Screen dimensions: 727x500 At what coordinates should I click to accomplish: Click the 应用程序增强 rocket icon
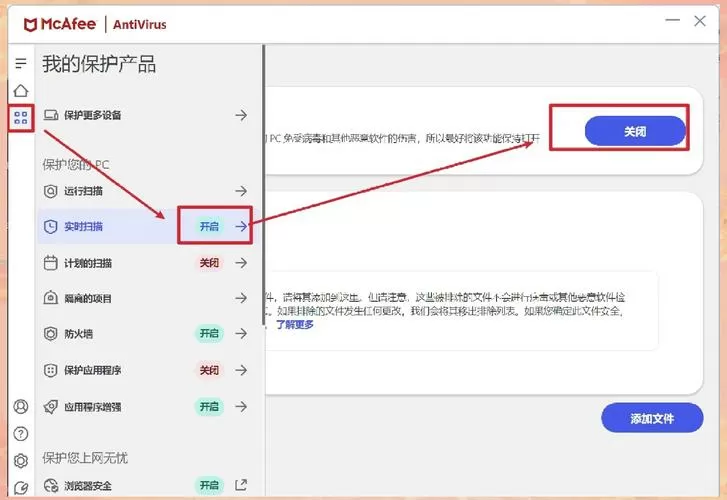pos(51,407)
